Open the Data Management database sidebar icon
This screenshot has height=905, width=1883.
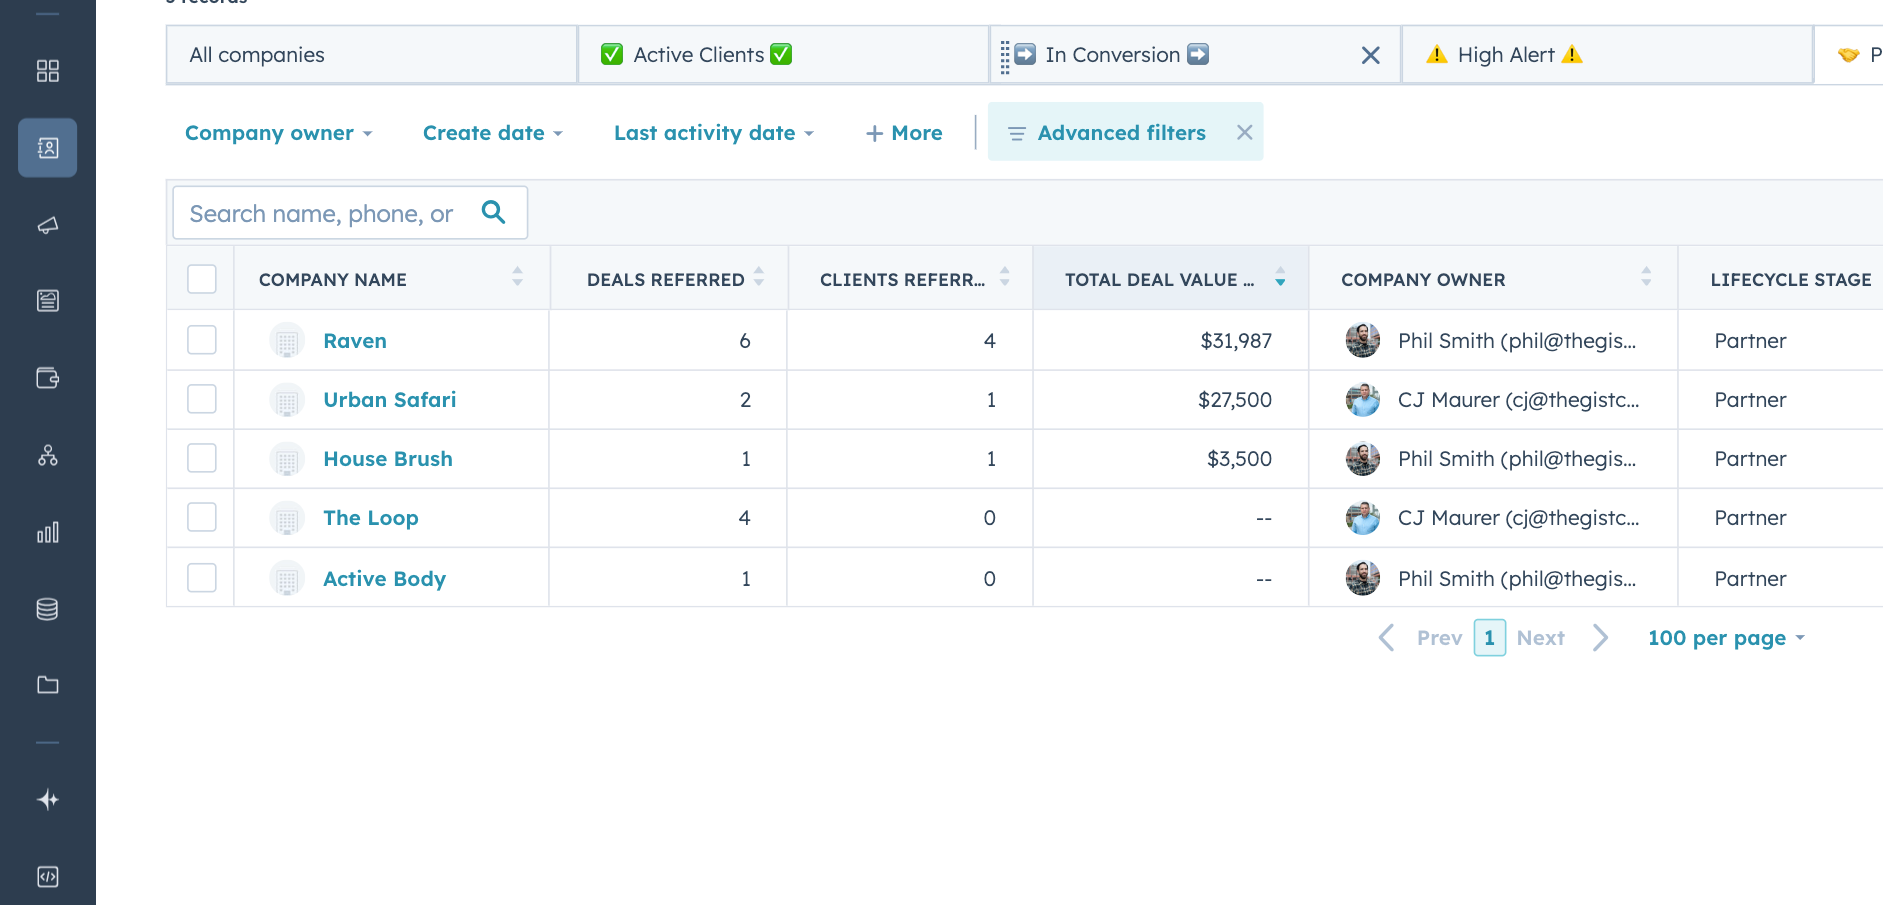[47, 609]
